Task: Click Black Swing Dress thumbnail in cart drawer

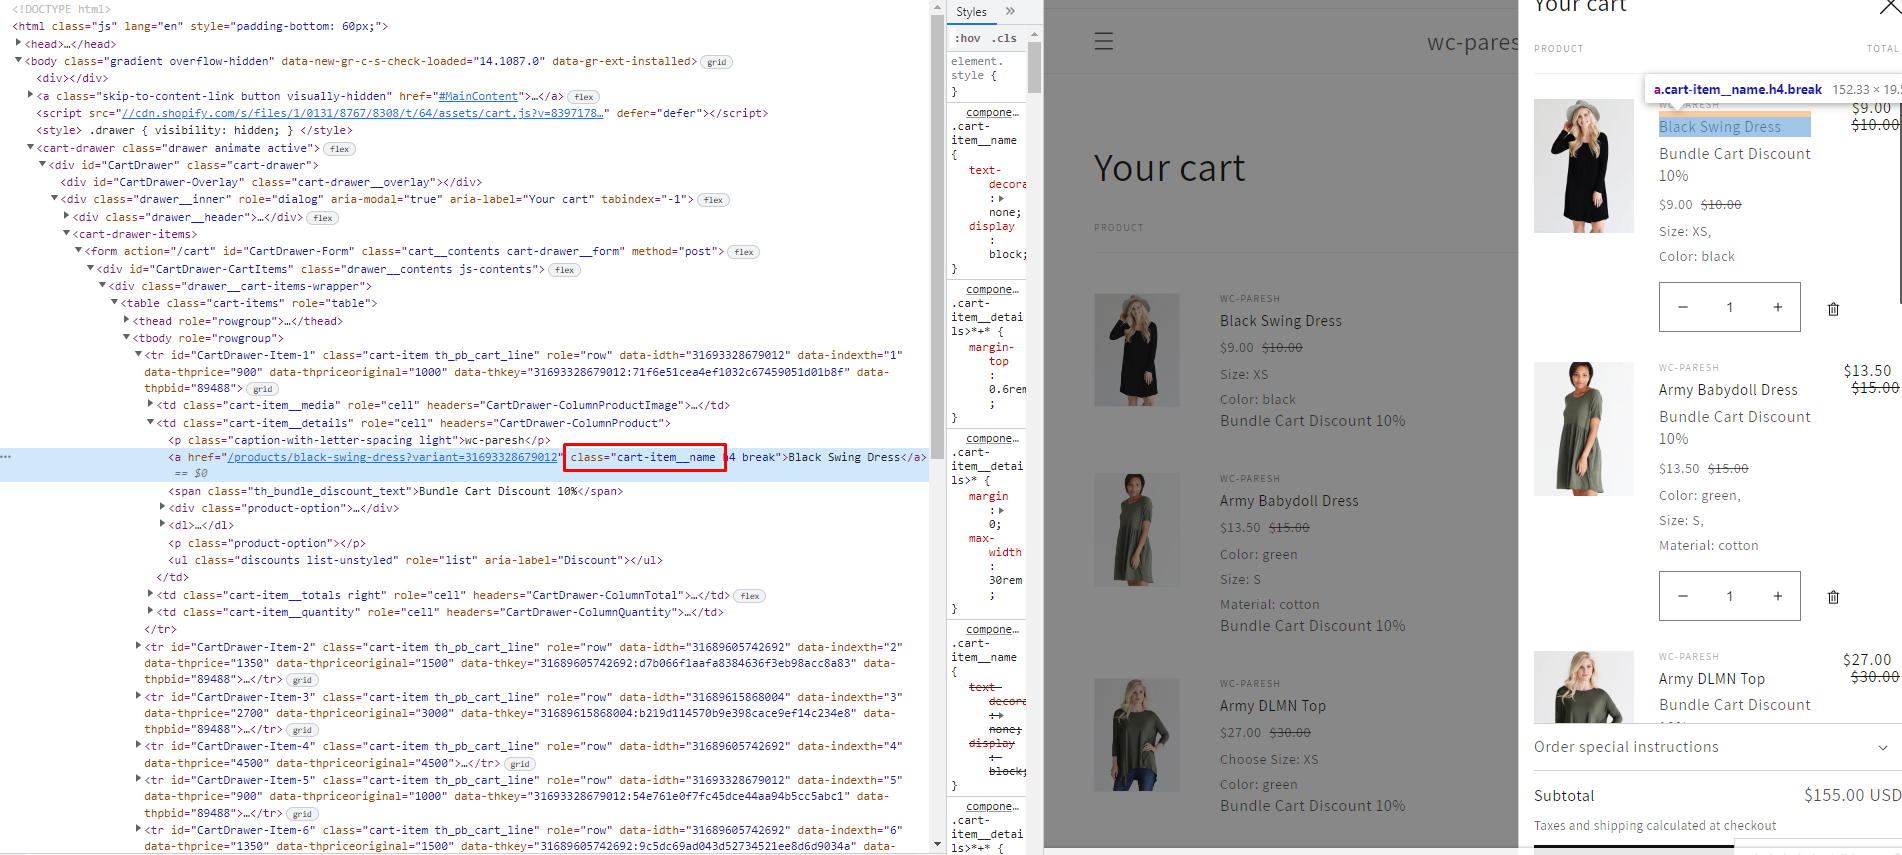Action: [1584, 166]
